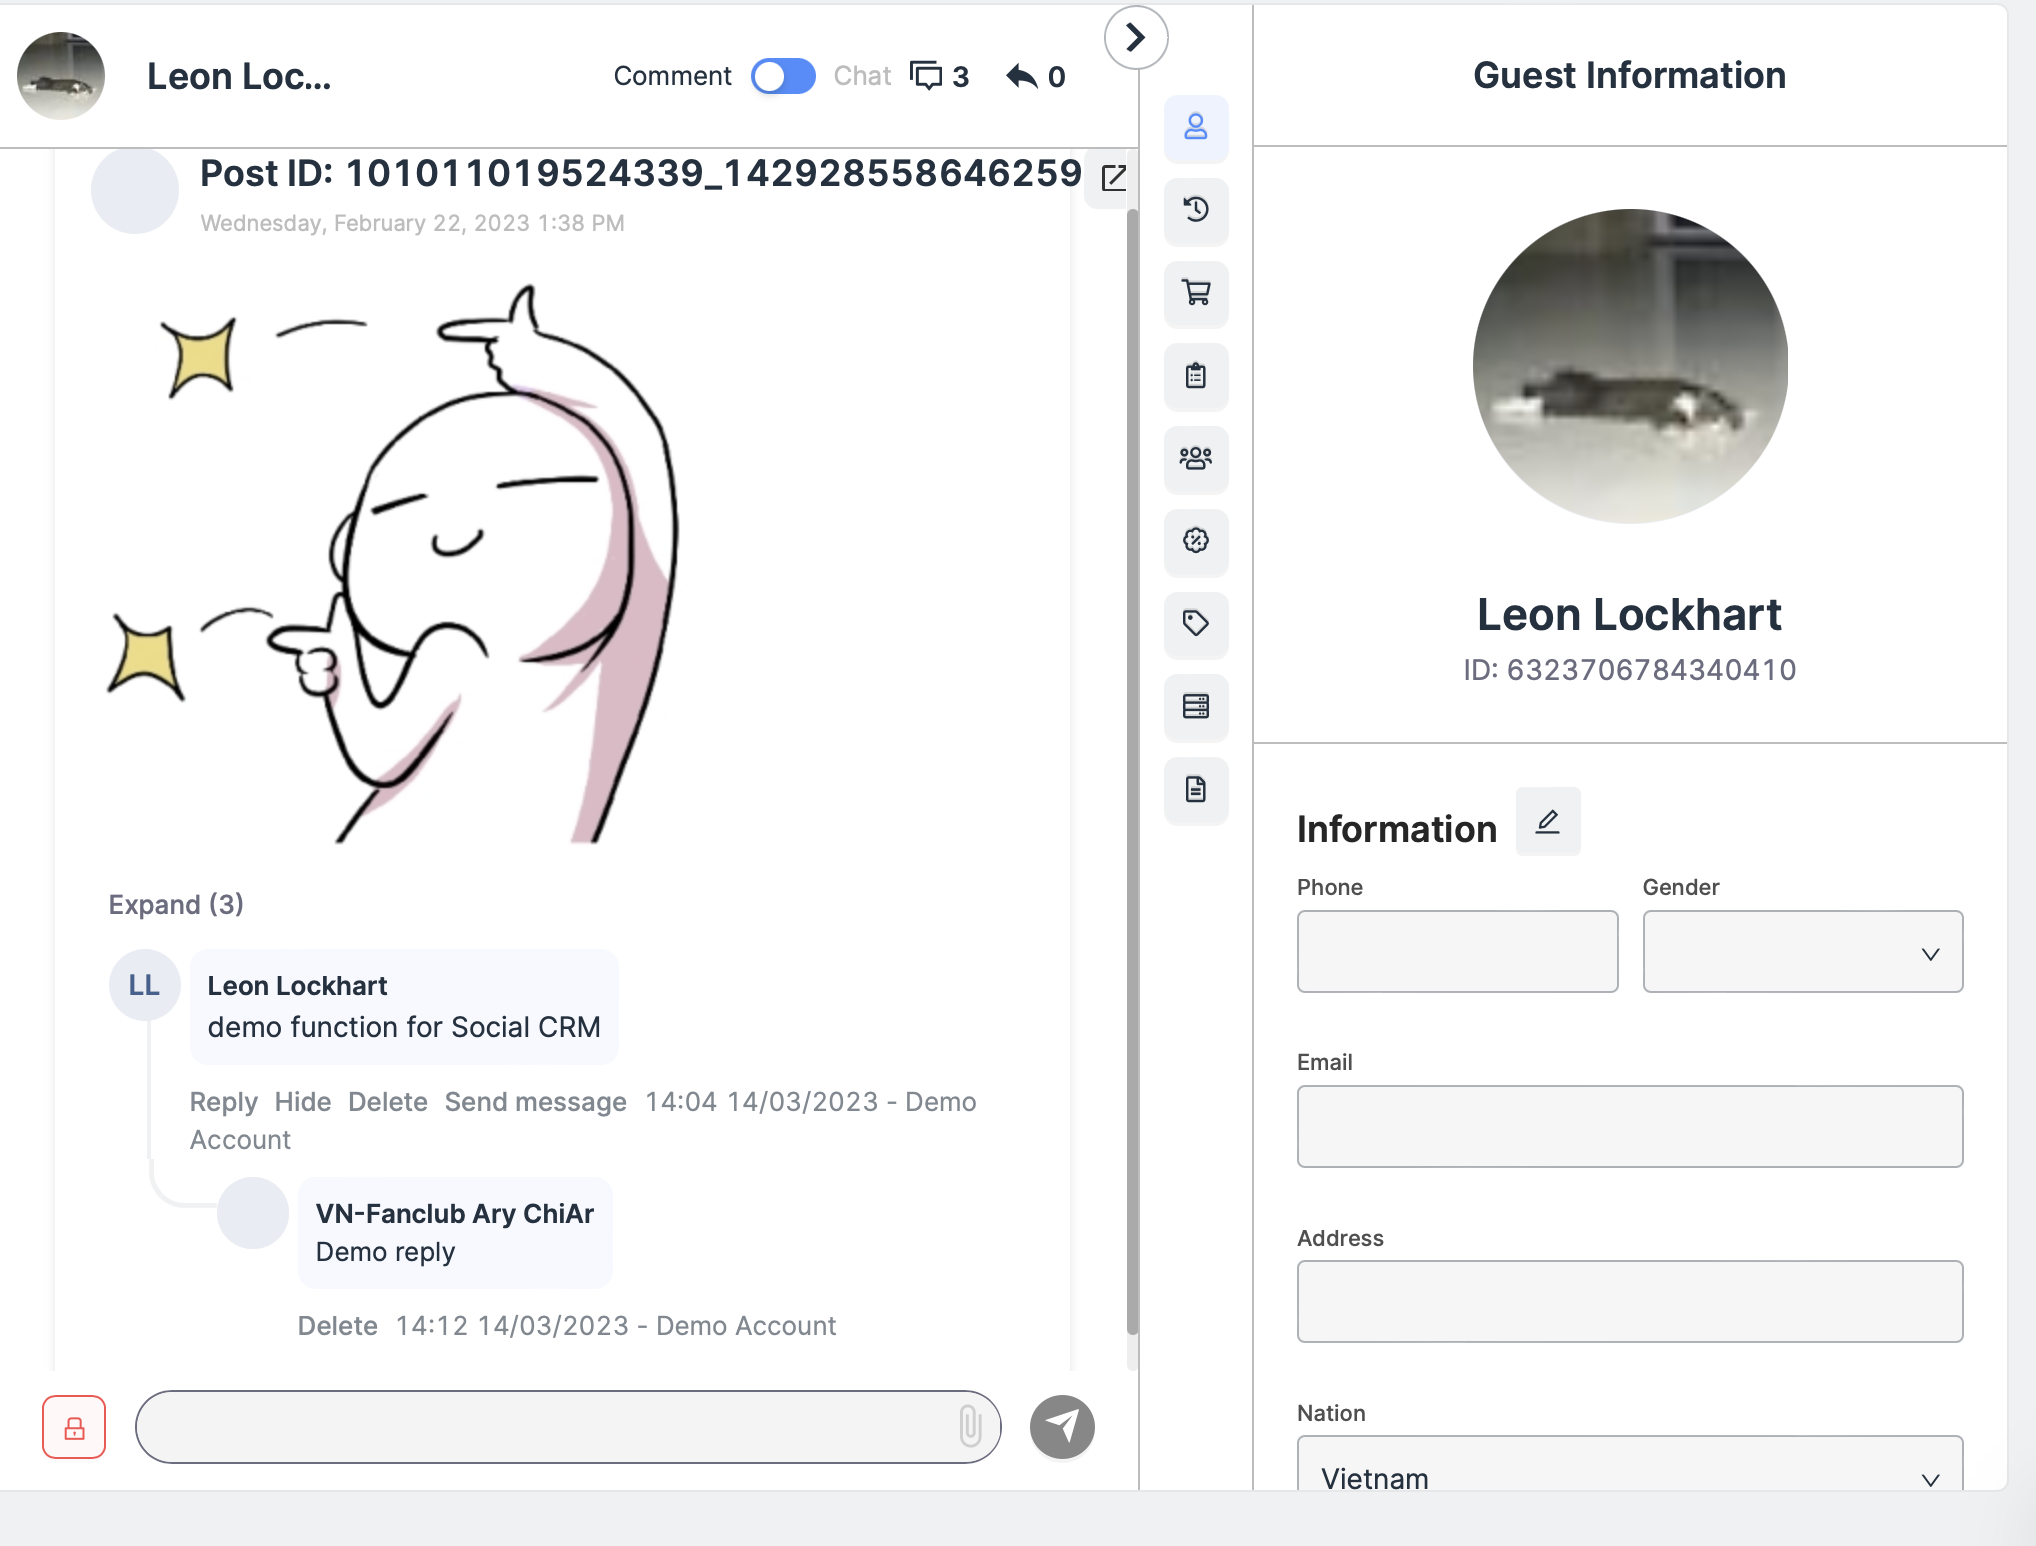
Task: Collapse panel with the chevron arrow button
Action: [1135, 38]
